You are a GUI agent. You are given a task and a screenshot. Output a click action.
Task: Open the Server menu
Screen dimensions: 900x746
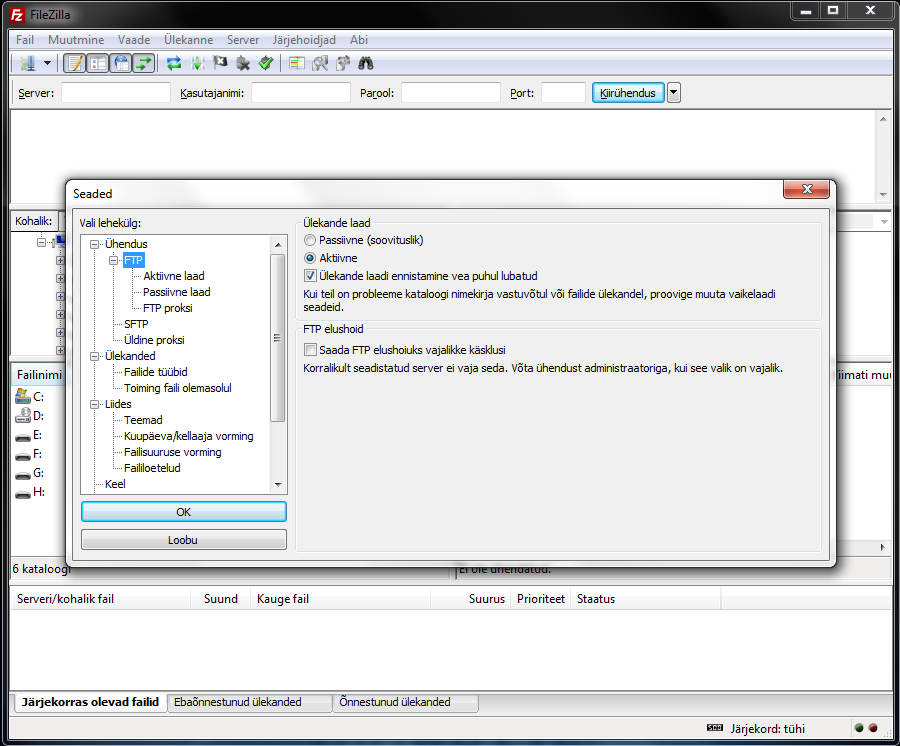(x=243, y=40)
